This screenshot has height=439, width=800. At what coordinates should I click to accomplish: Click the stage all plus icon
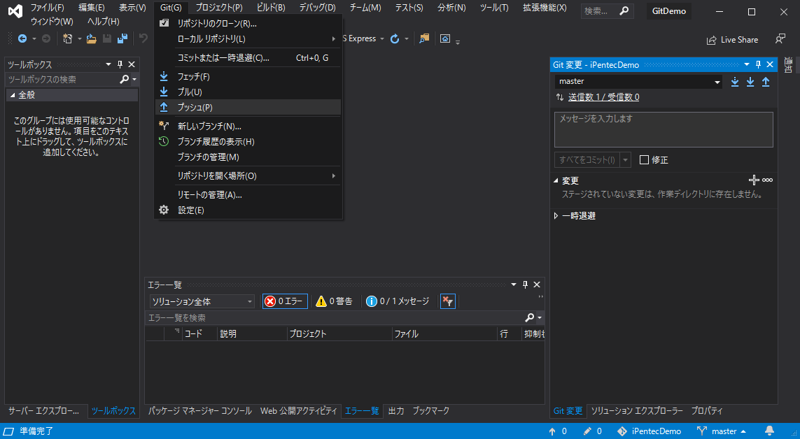[754, 180]
